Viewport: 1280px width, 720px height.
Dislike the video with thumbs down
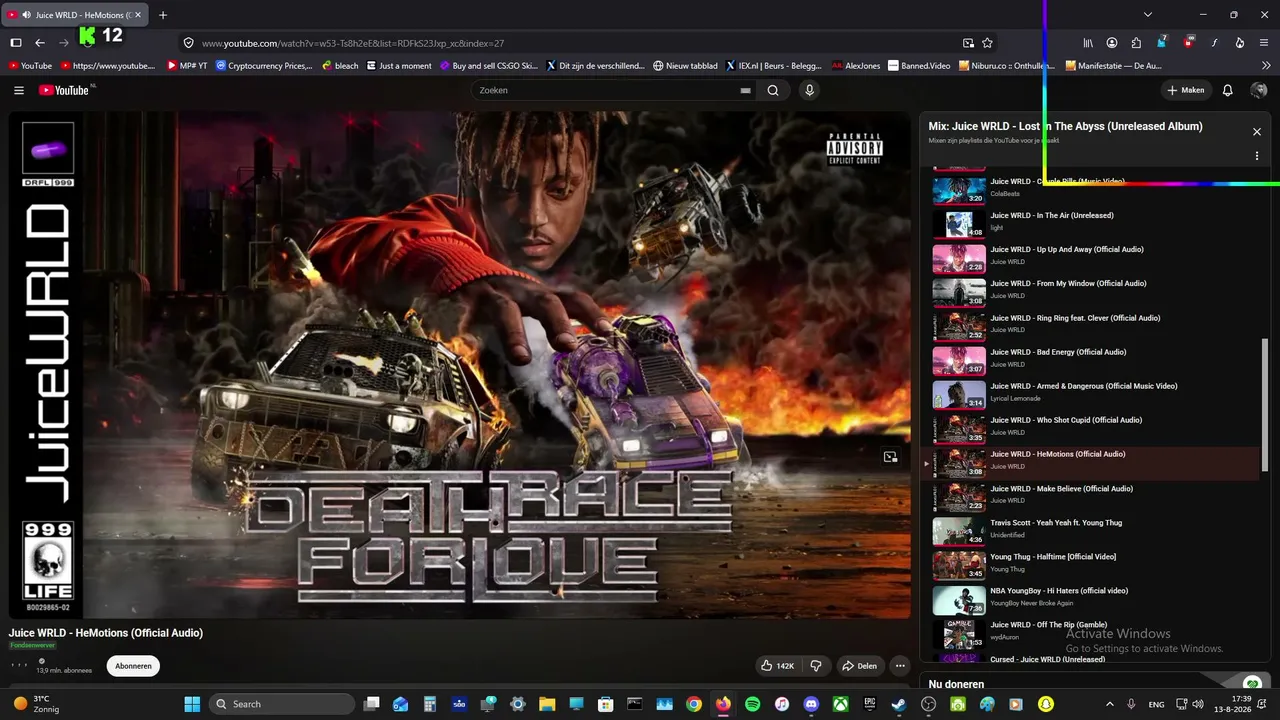click(x=816, y=666)
